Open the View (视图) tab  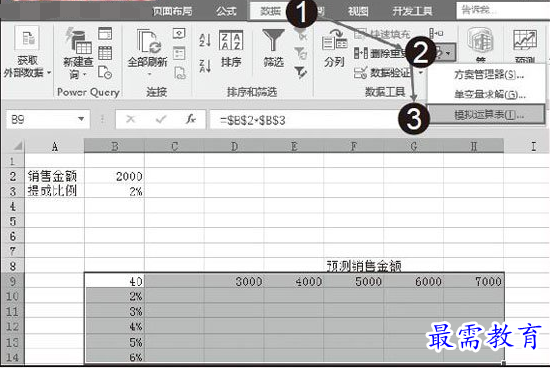(358, 12)
